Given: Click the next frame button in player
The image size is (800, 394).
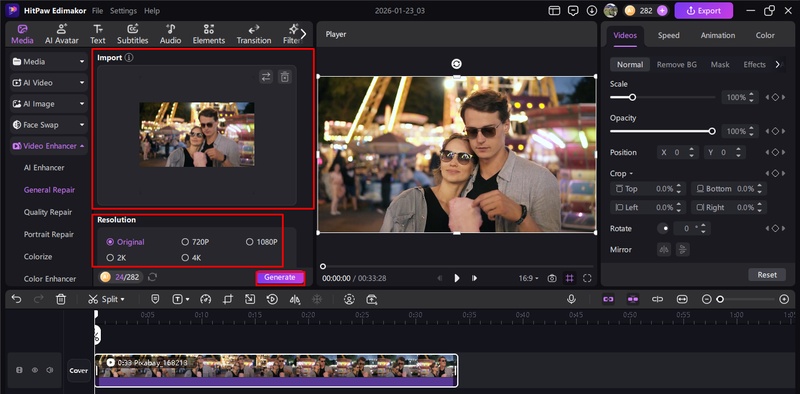Looking at the screenshot, I should 474,278.
